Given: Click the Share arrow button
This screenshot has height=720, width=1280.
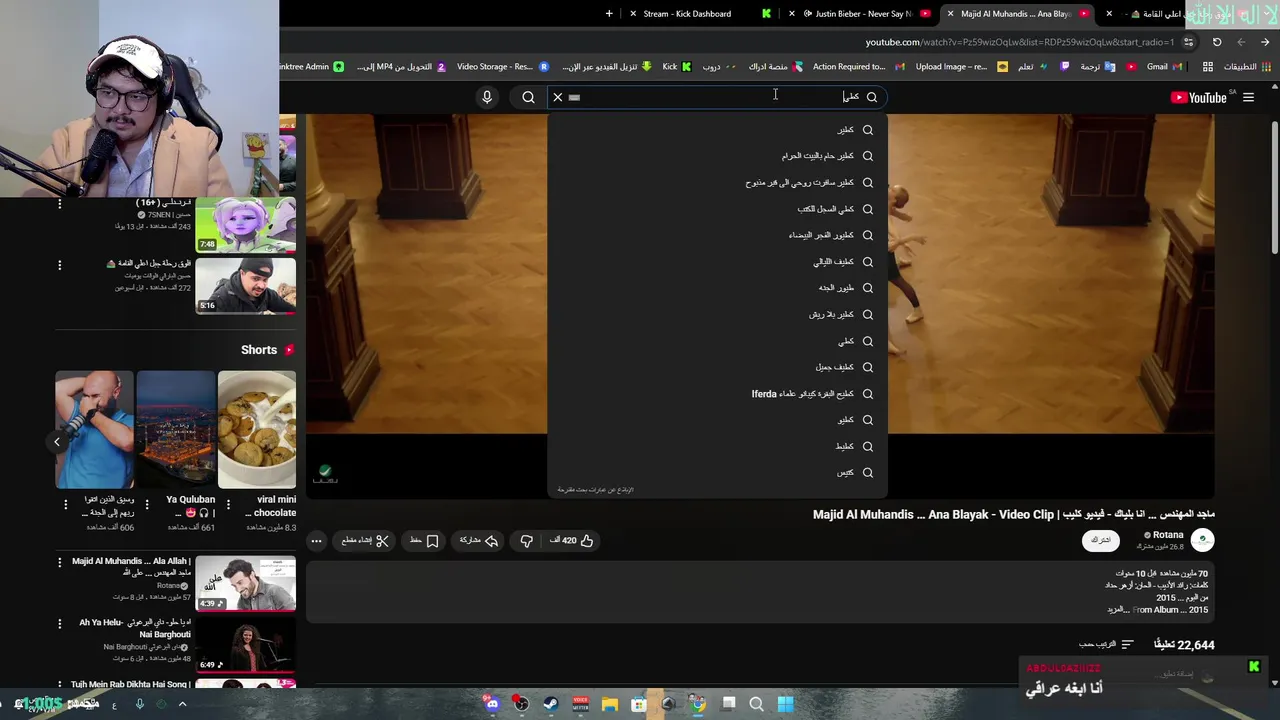Looking at the screenshot, I should [479, 540].
